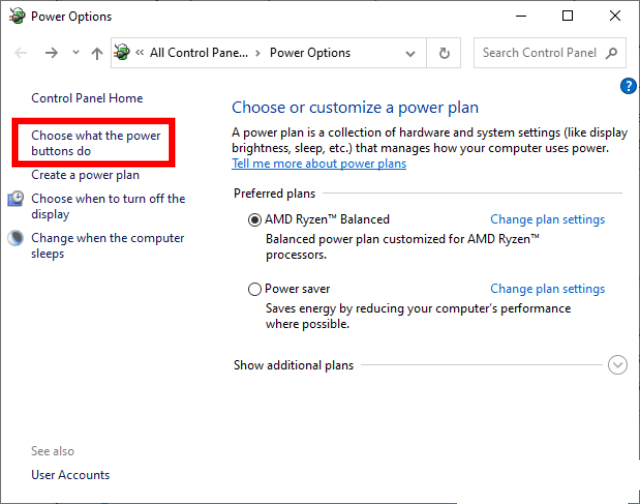
Task: Open Change when the computer sleeps
Action: pos(108,245)
